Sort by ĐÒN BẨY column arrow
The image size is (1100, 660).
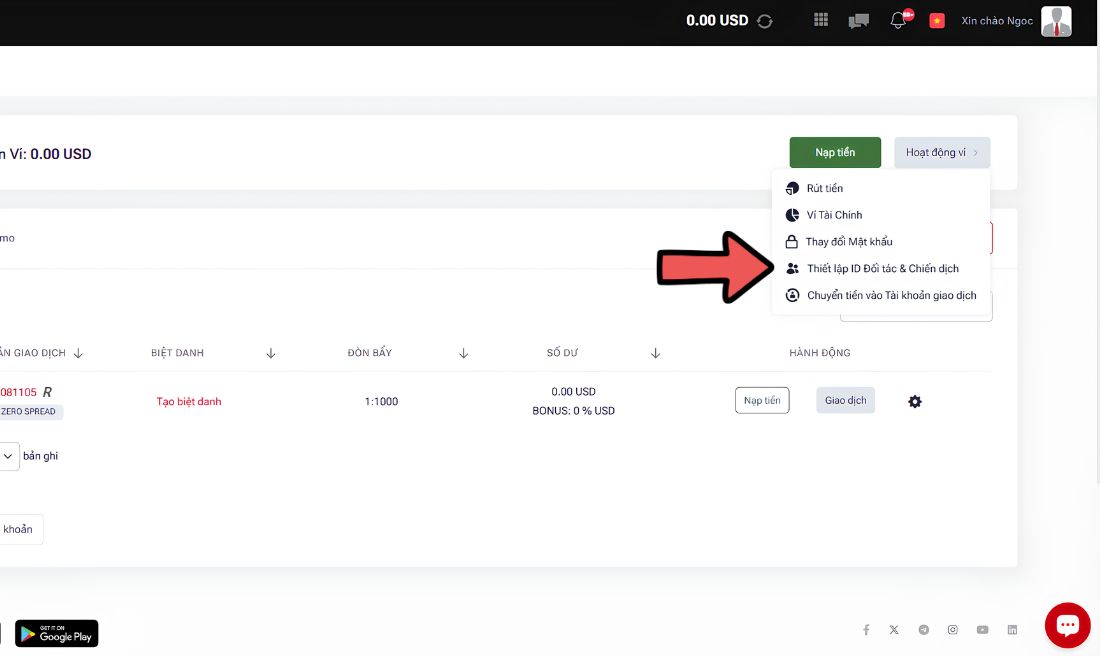464,353
